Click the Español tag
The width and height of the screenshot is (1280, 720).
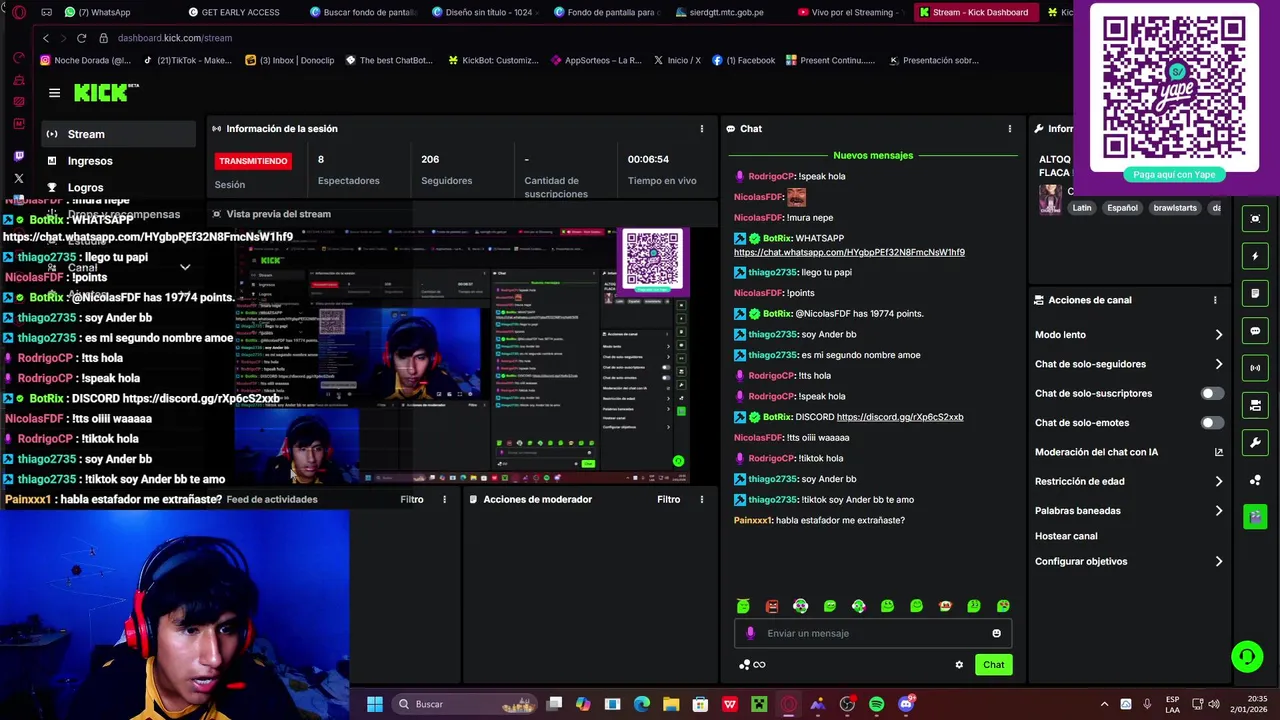click(x=1122, y=208)
